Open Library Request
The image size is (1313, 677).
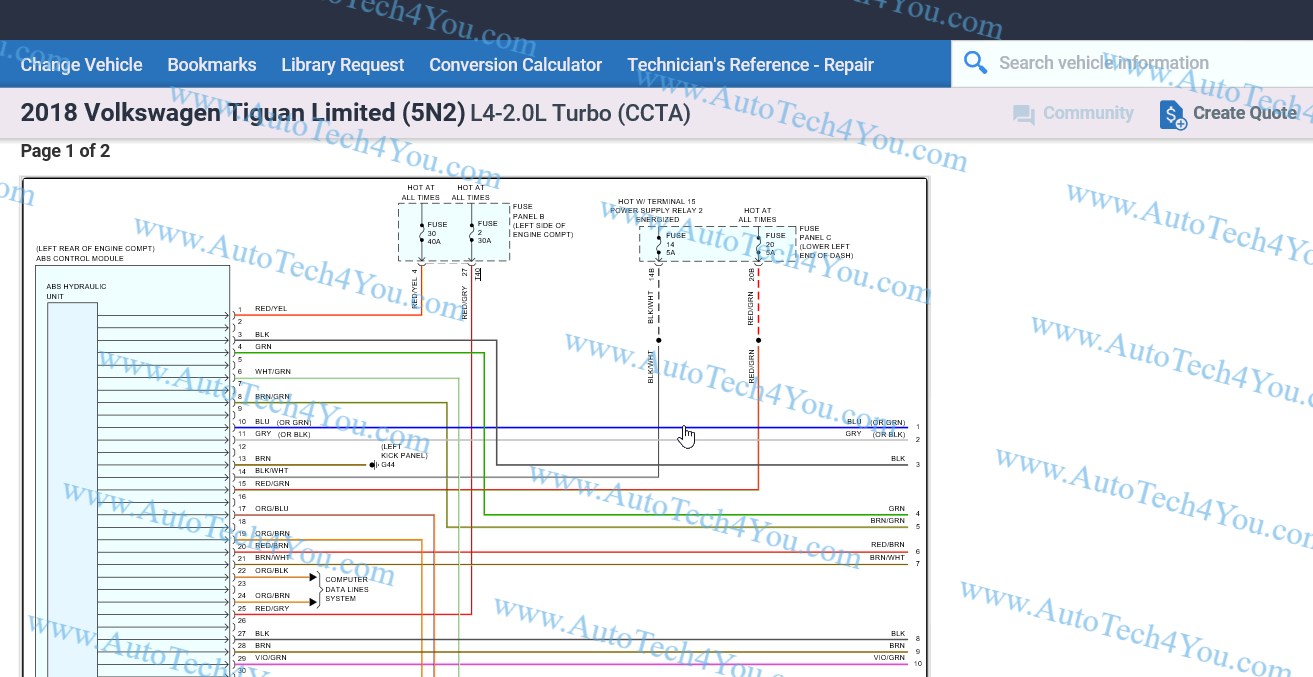[343, 64]
